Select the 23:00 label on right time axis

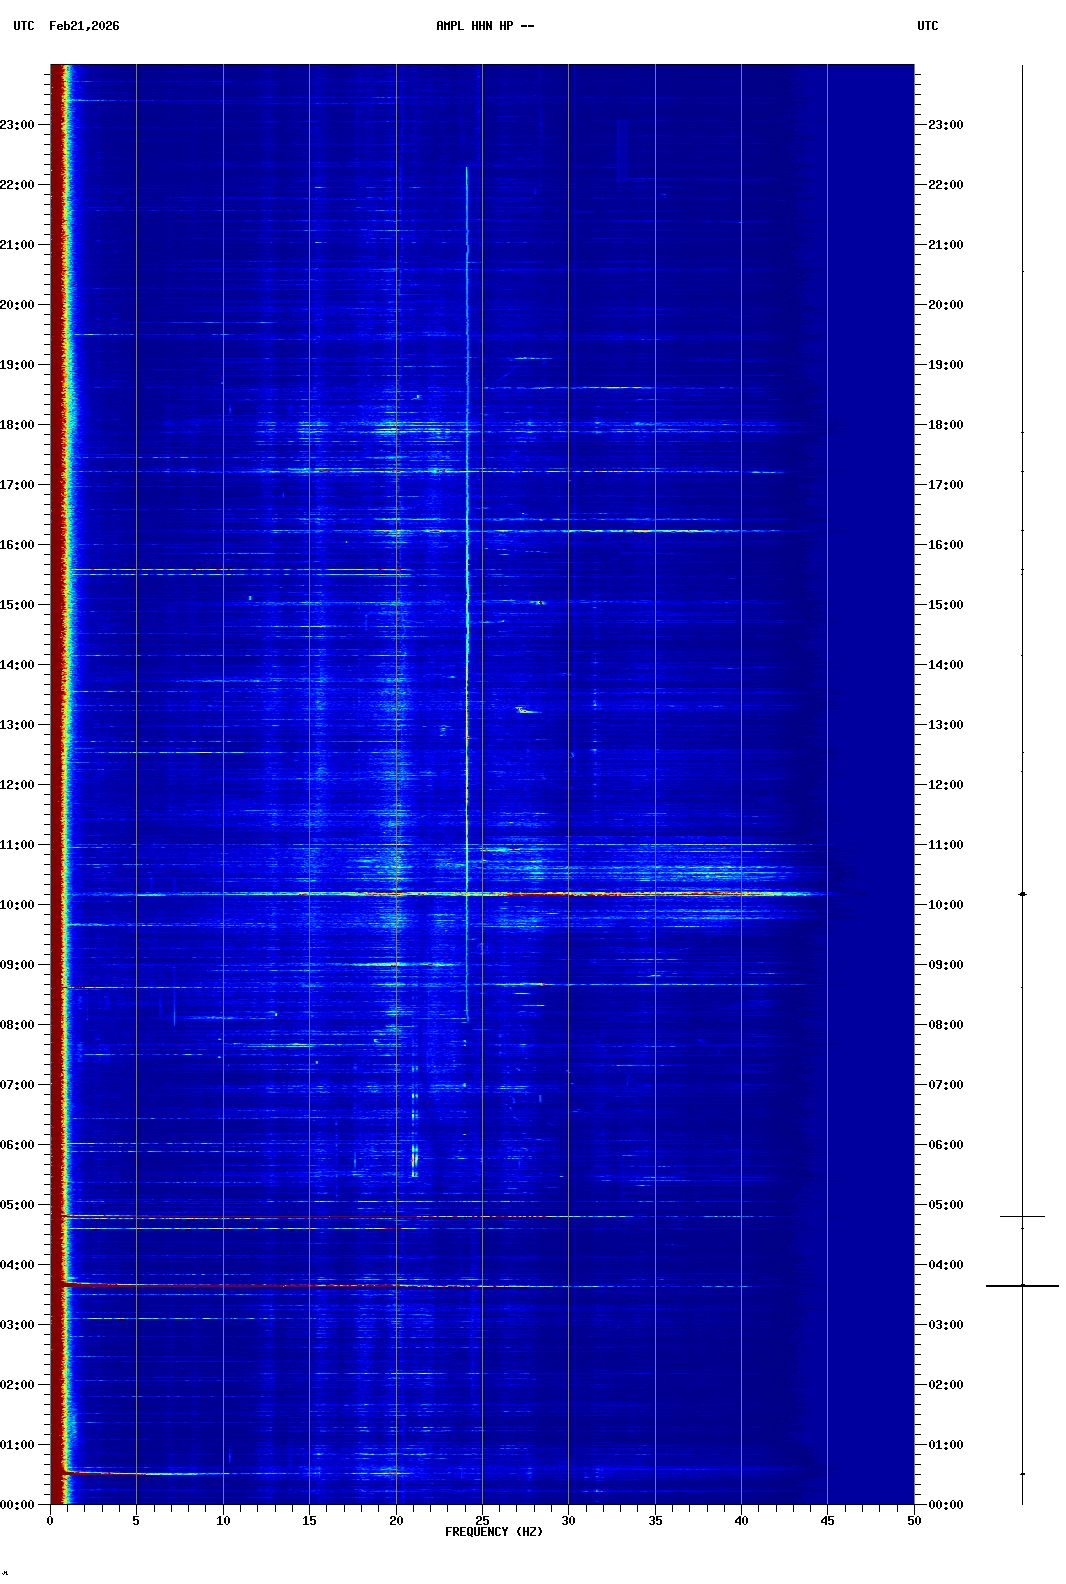tap(945, 125)
